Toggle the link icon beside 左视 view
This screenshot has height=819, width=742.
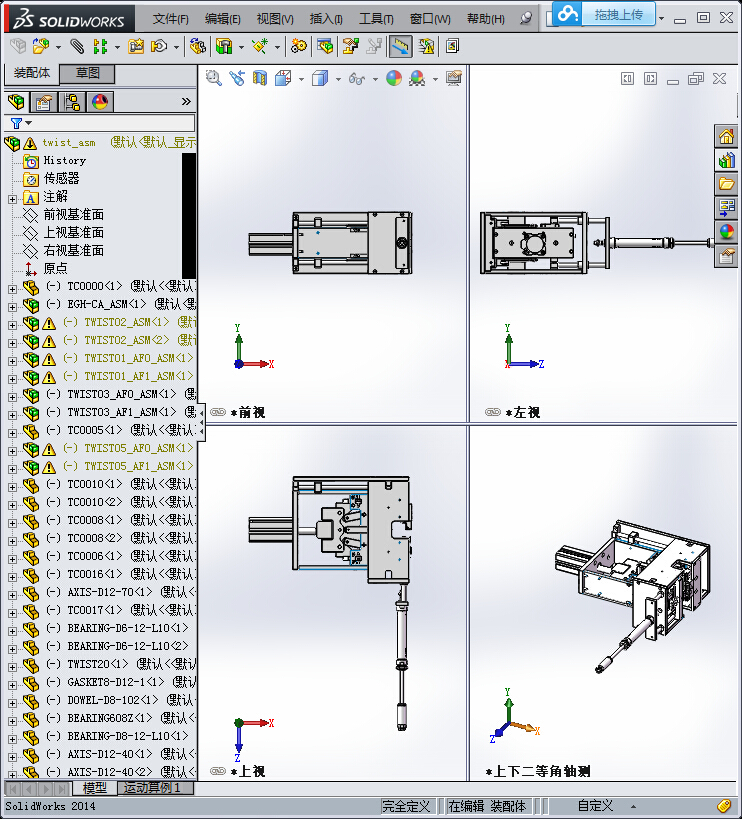click(x=493, y=412)
